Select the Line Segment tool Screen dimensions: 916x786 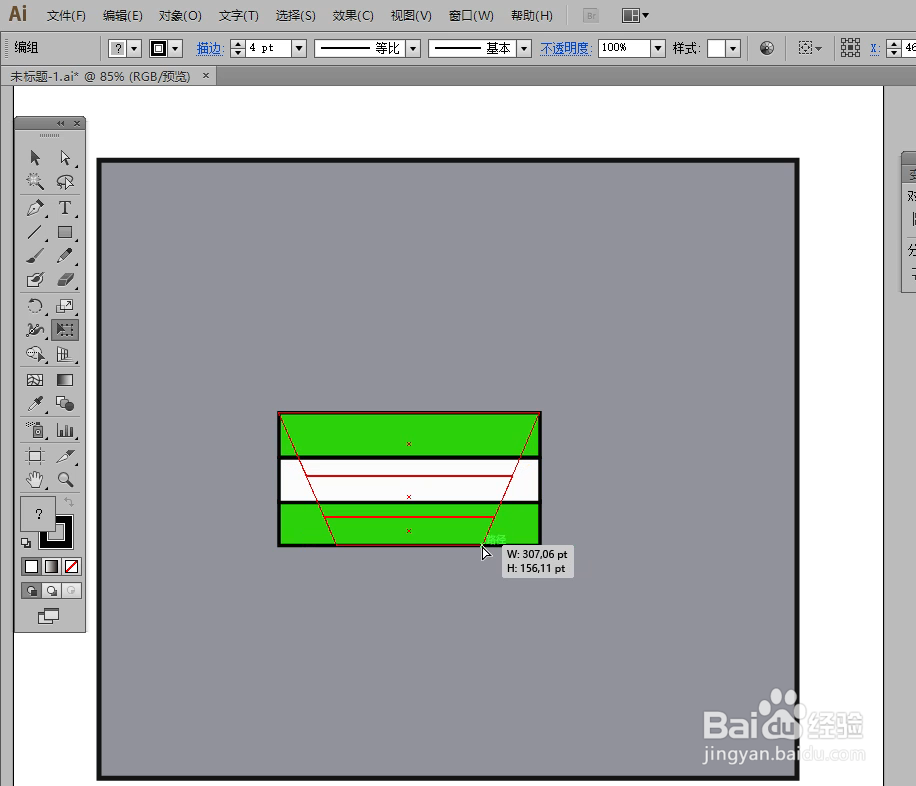point(35,232)
